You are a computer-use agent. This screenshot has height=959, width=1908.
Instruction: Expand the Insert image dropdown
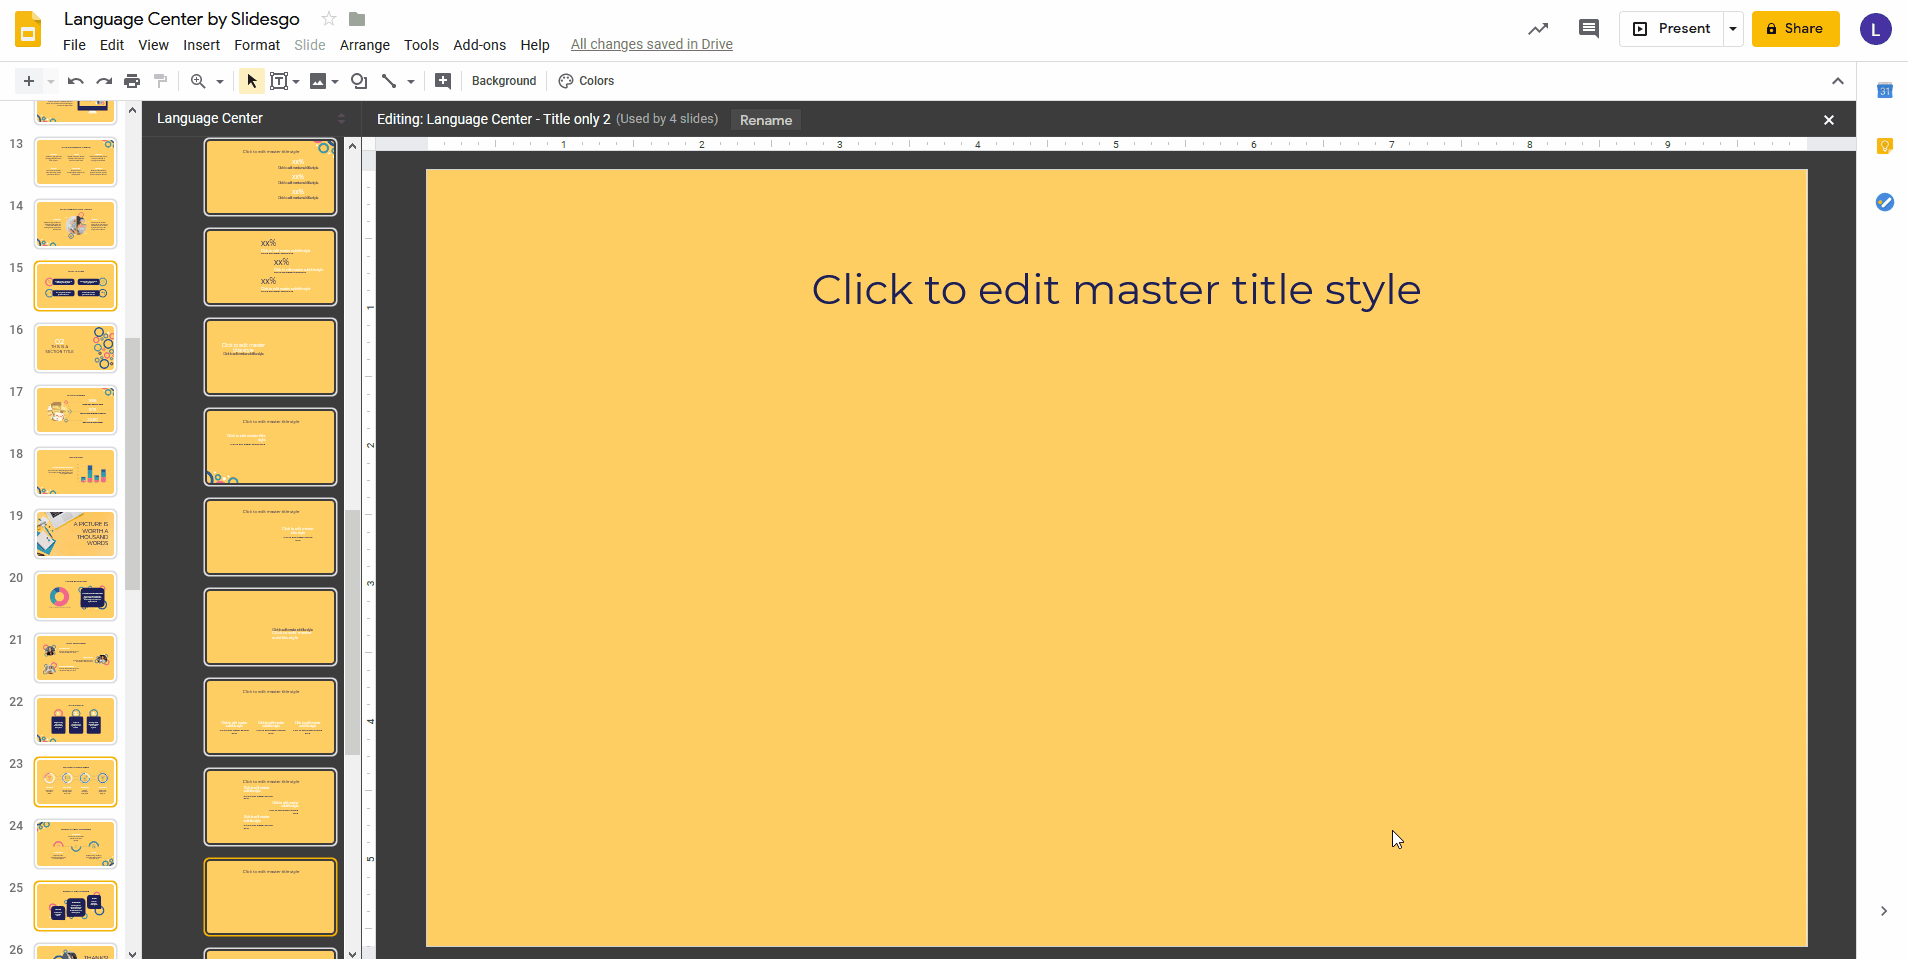point(333,81)
